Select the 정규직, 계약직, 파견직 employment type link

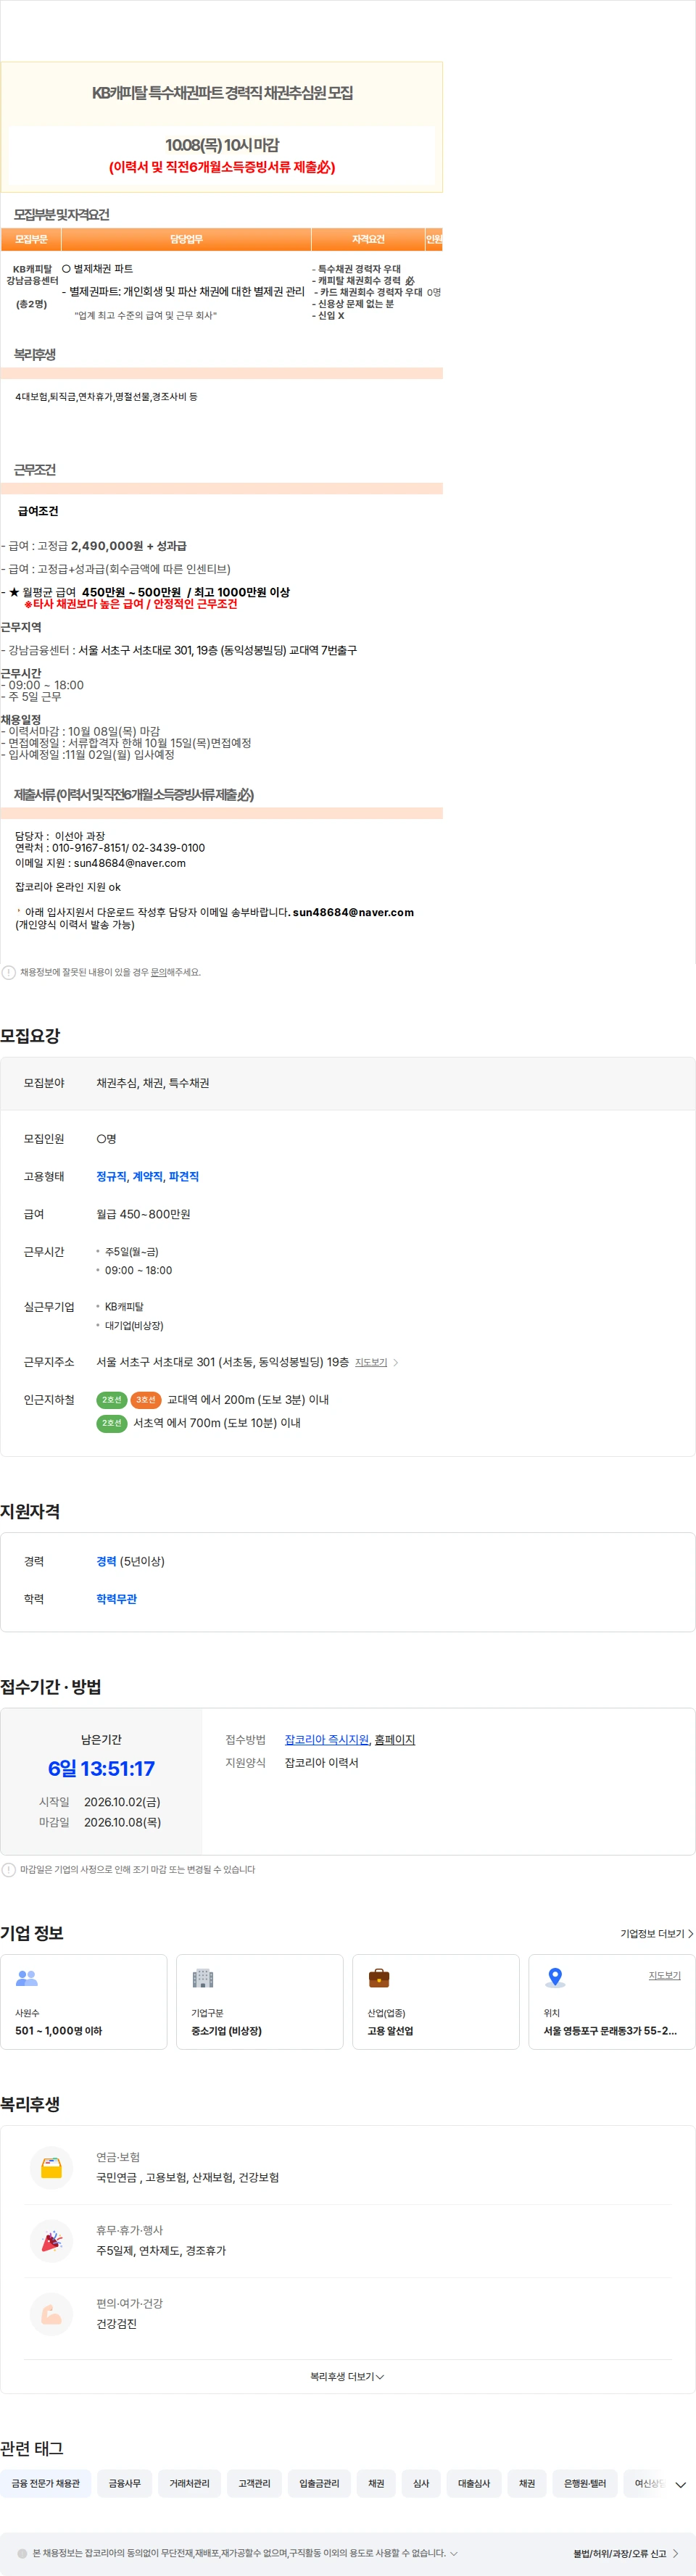[x=147, y=1176]
